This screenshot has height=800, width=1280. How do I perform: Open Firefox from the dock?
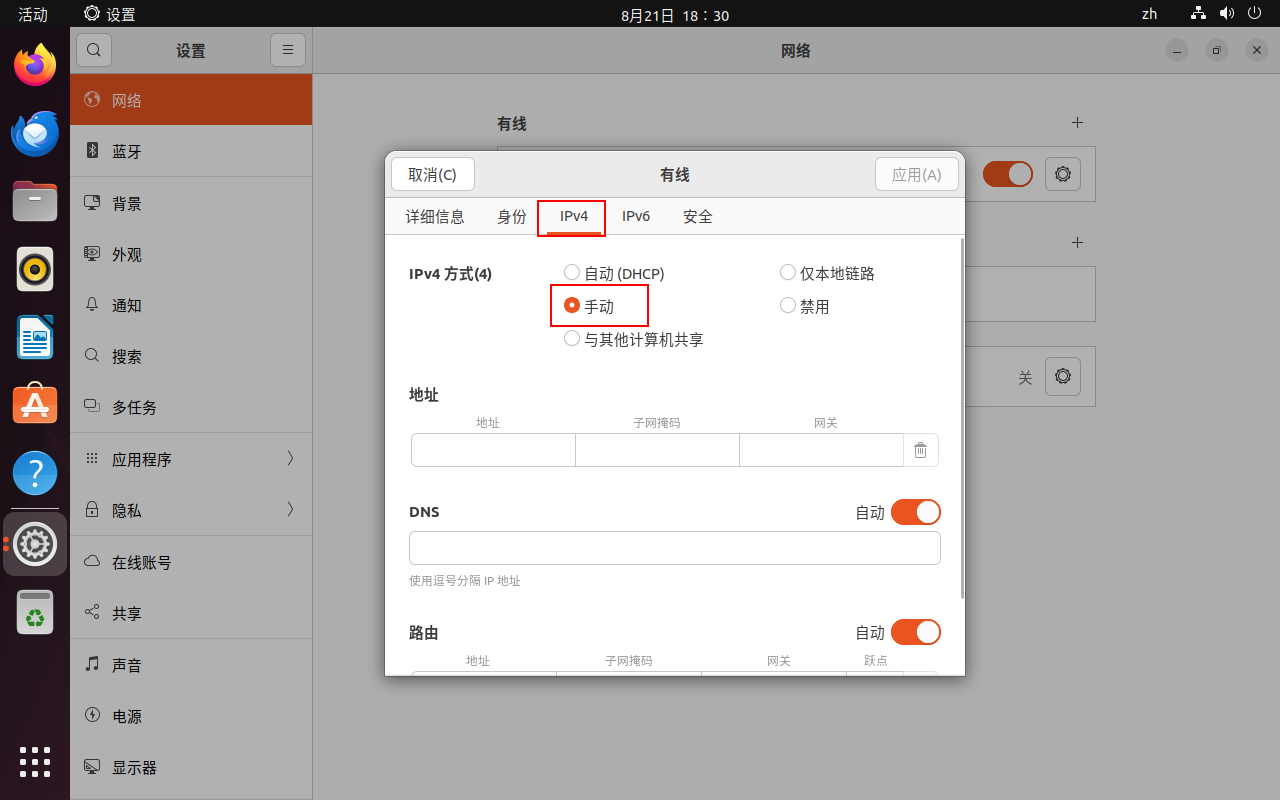pyautogui.click(x=35, y=66)
